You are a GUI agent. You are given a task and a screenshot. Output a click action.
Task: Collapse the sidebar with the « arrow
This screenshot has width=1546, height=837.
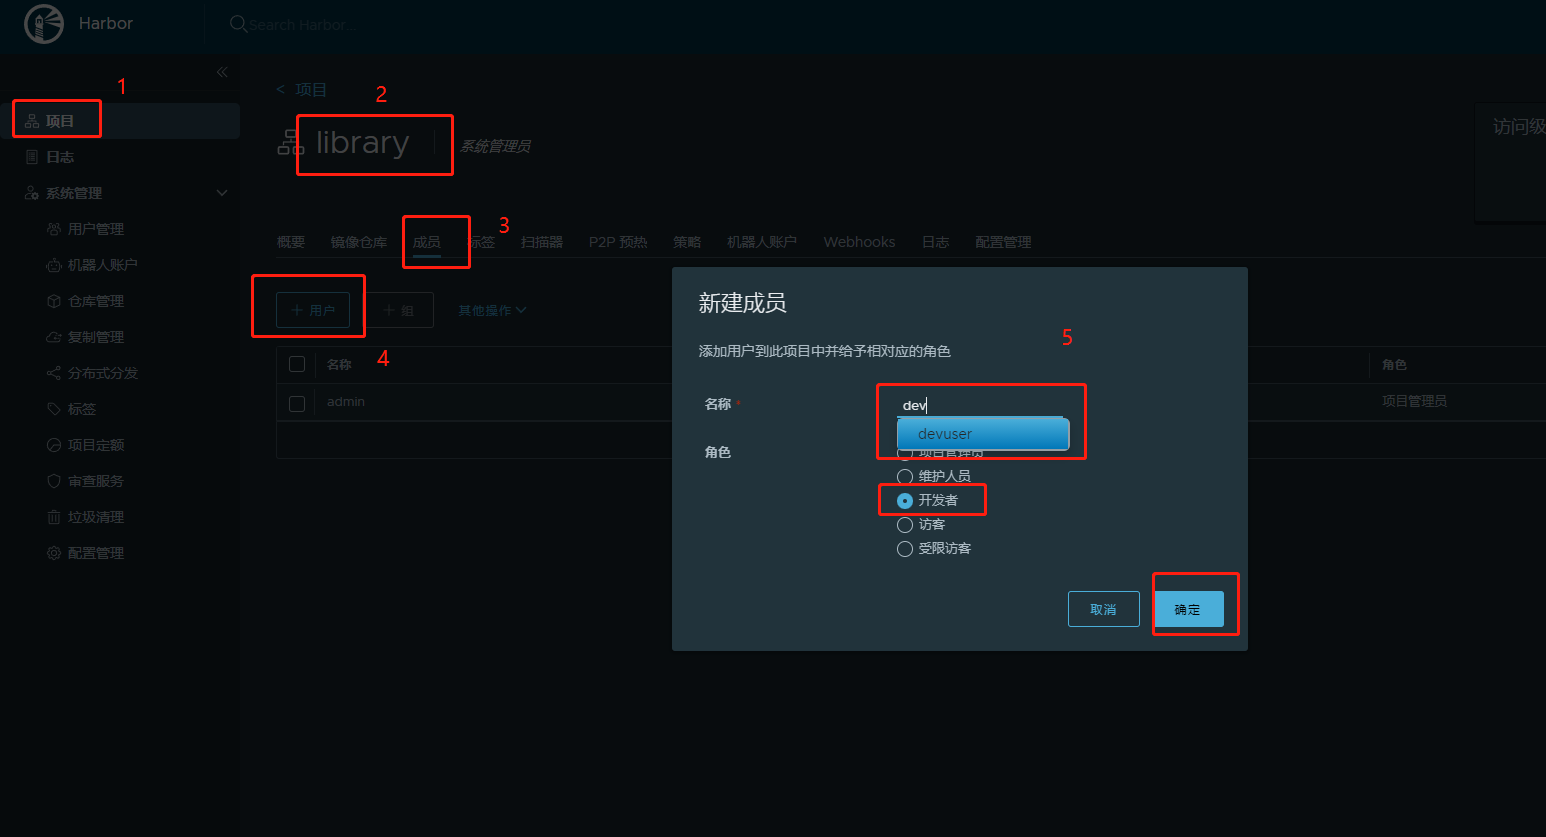tap(222, 71)
